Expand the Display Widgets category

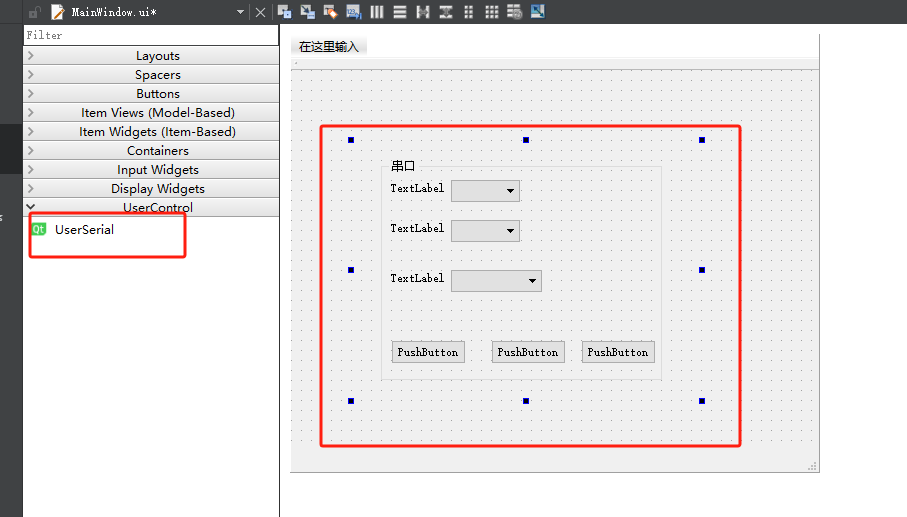pyautogui.click(x=151, y=189)
